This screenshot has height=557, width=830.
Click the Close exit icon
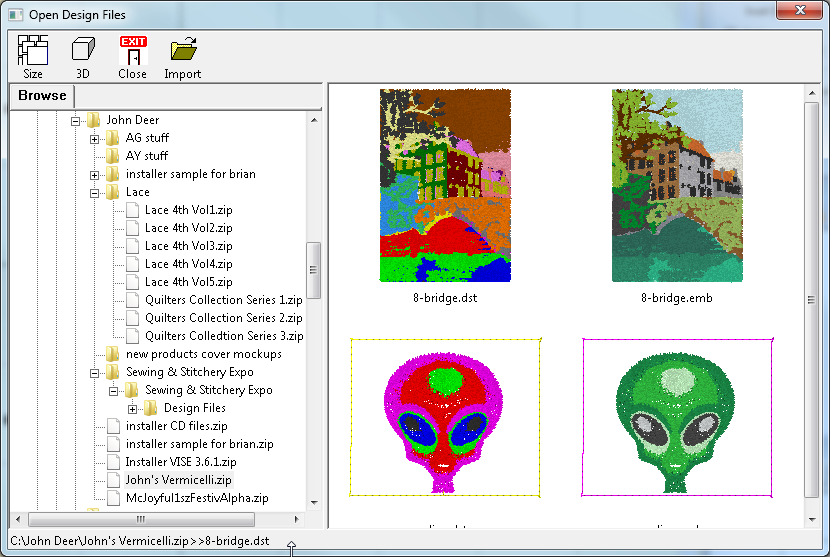coord(132,52)
